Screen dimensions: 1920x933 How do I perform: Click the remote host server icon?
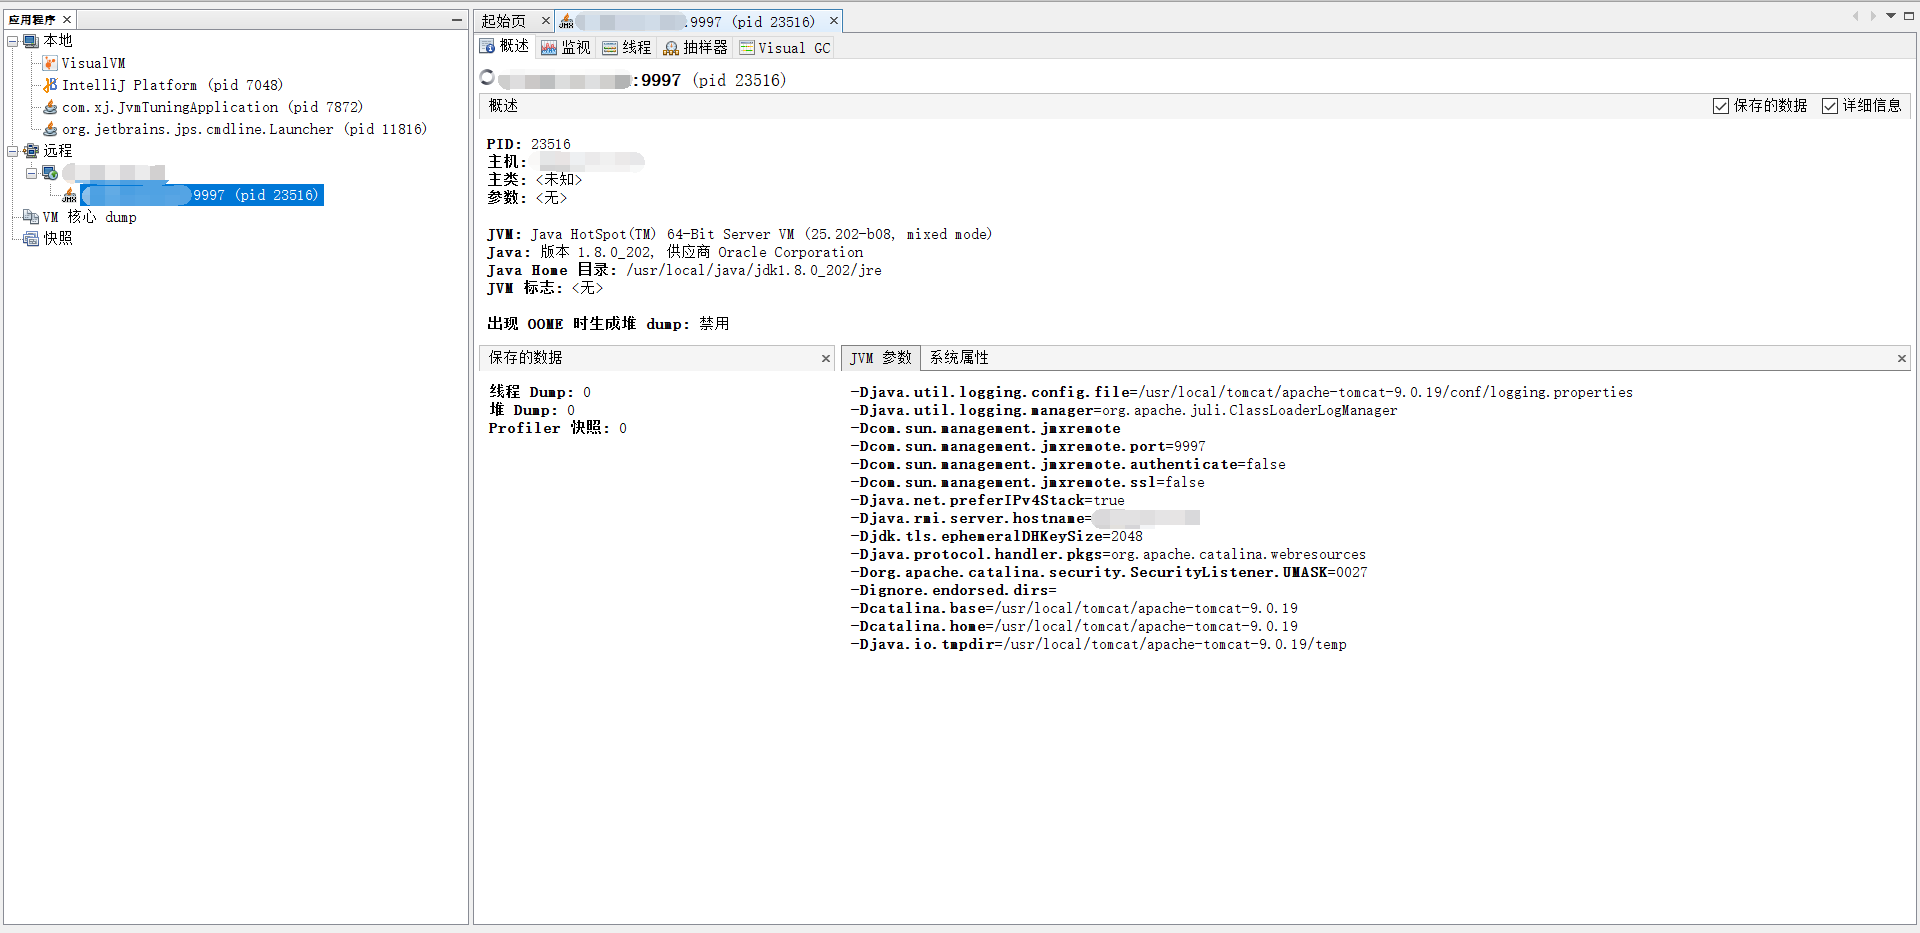(x=49, y=173)
